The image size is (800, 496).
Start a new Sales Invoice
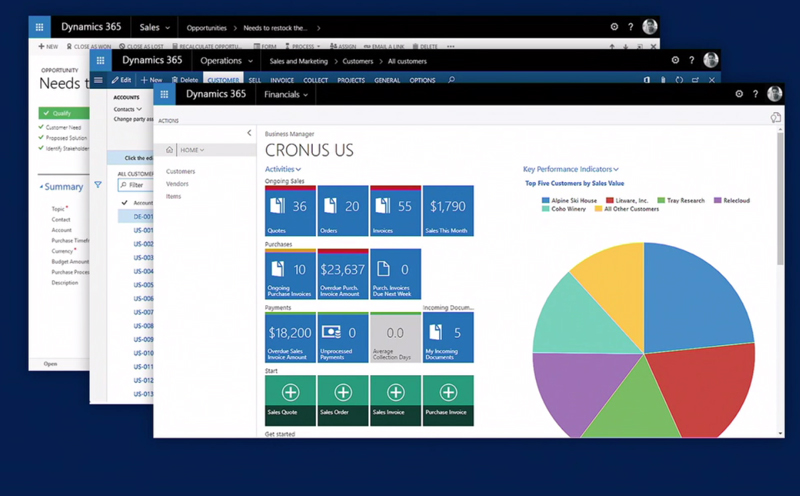click(x=395, y=401)
